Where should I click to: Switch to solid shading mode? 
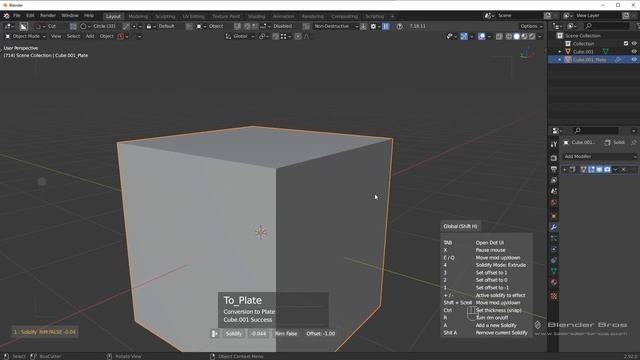[x=516, y=36]
